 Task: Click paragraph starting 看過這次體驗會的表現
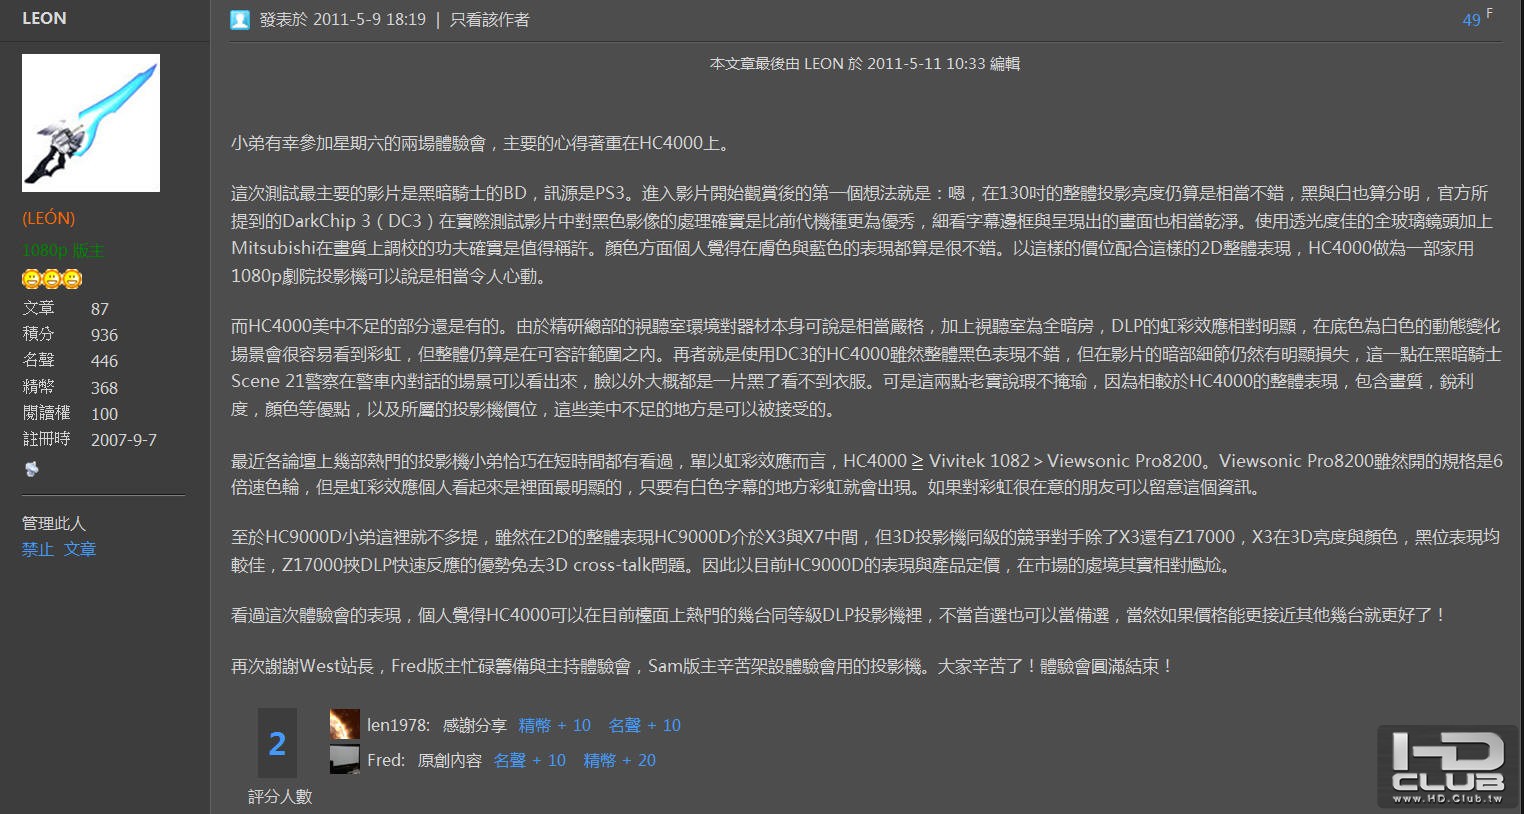pos(840,615)
